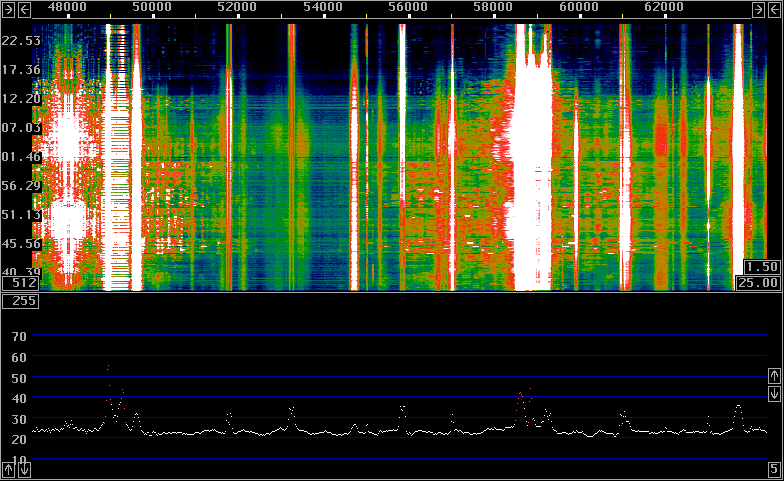Click the 48000 frequency label
Image resolution: width=784 pixels, height=481 pixels.
pos(67,7)
